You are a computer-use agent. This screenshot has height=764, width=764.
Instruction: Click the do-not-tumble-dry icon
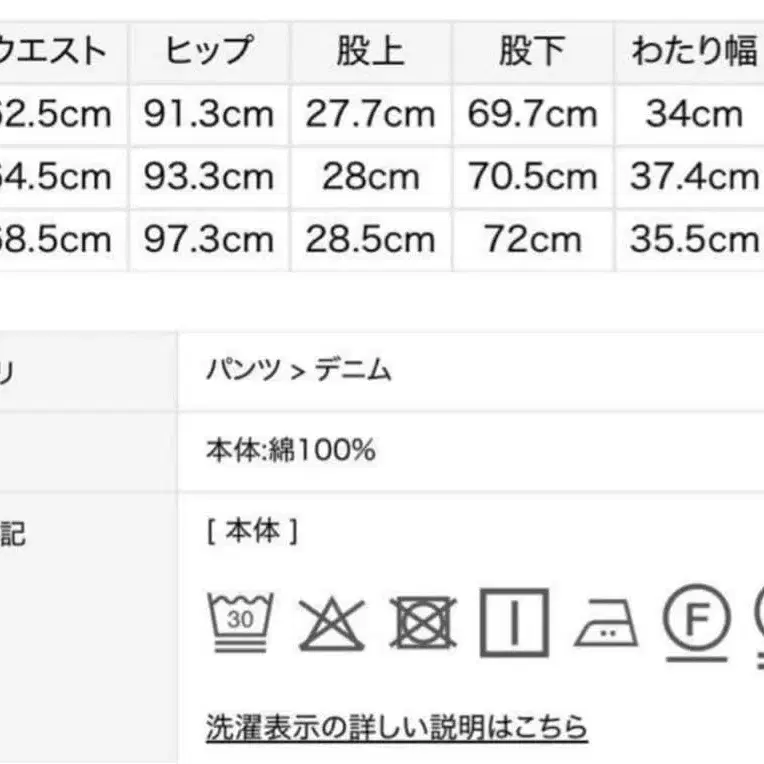pos(423,623)
